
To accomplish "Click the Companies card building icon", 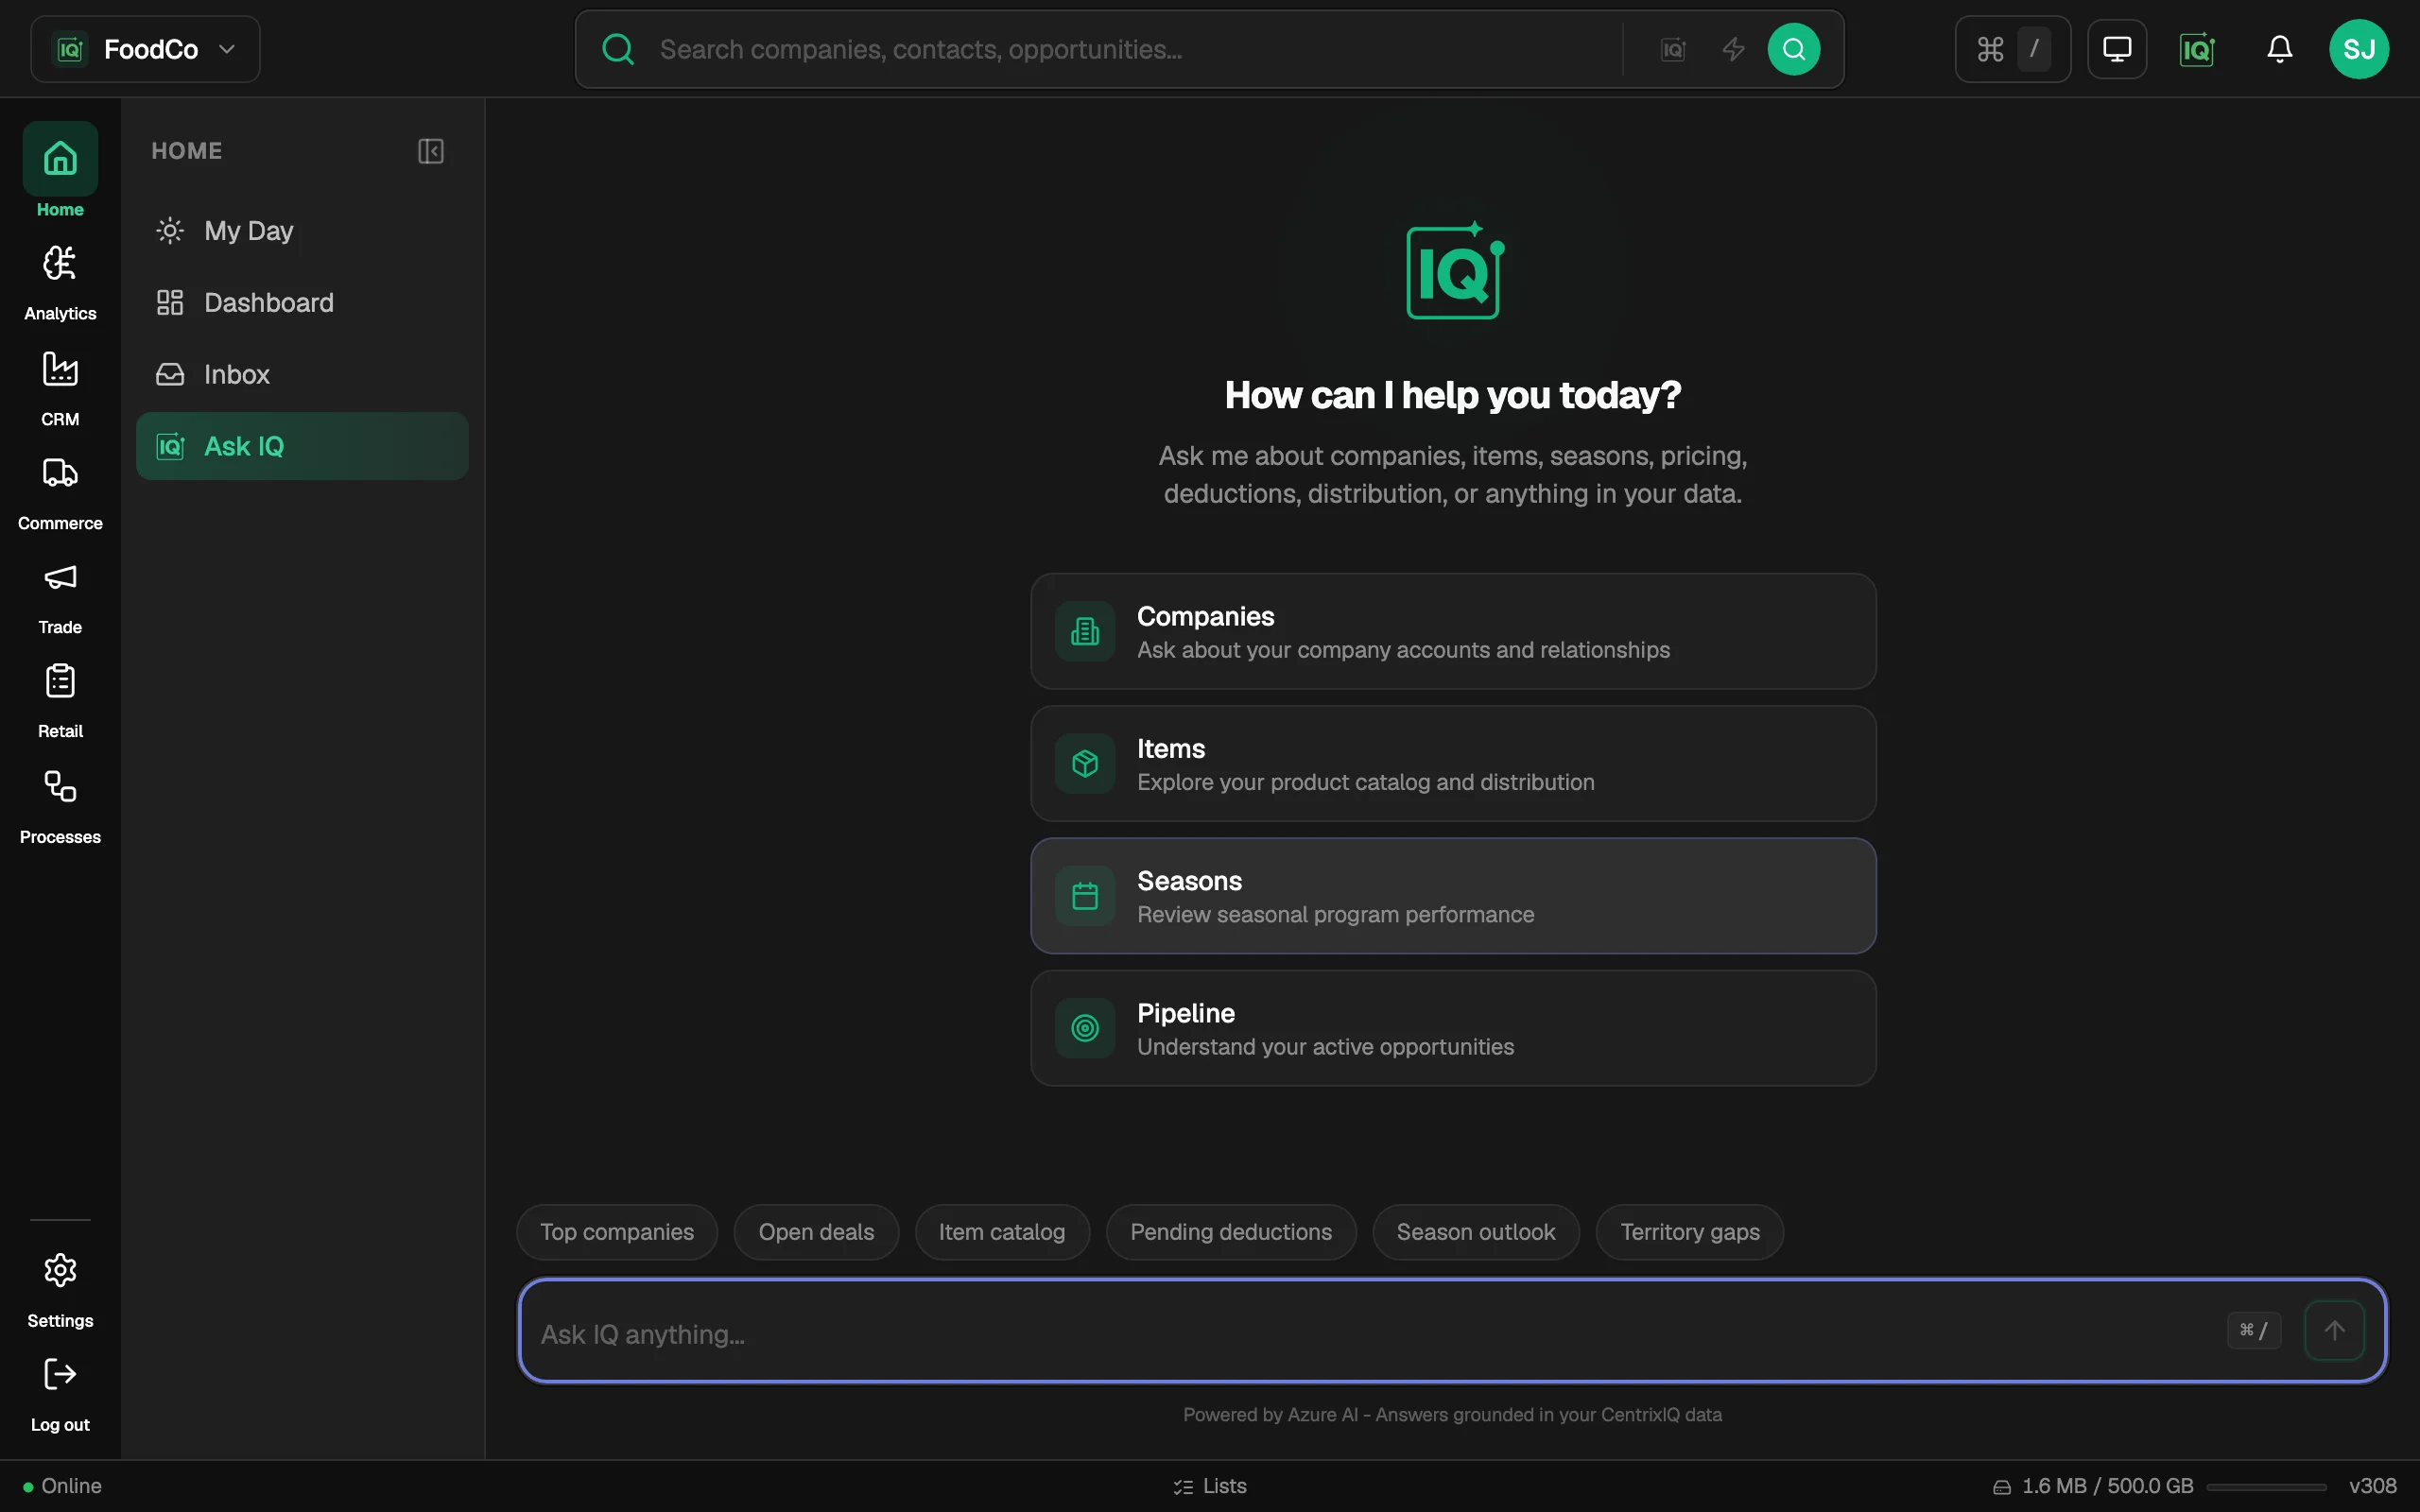I will tap(1085, 631).
